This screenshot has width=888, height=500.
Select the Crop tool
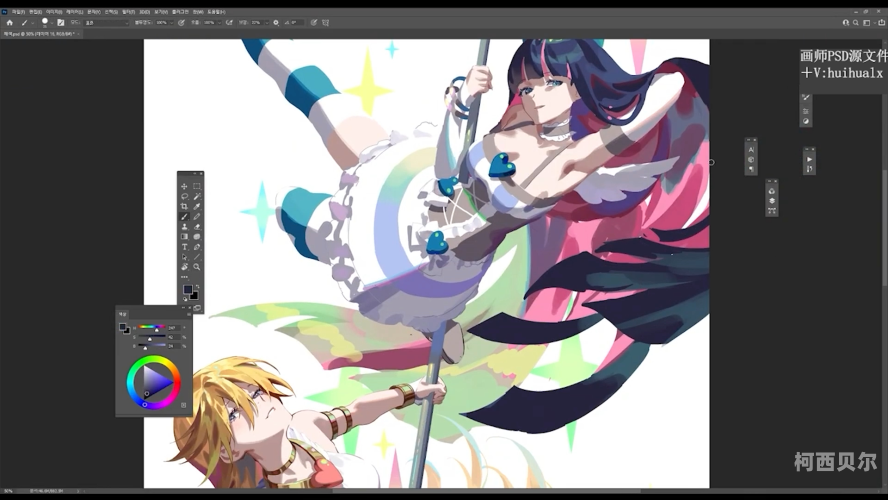[184, 207]
